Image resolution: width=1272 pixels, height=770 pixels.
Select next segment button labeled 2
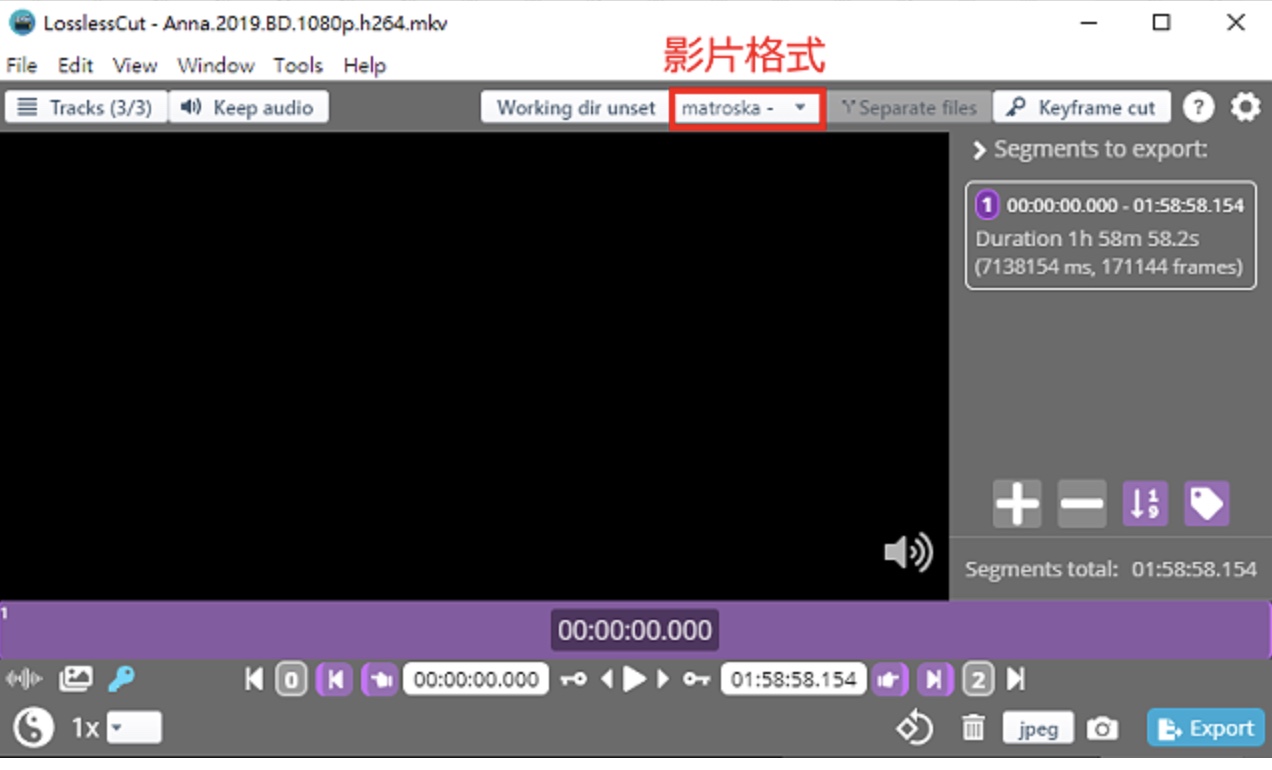tap(978, 681)
